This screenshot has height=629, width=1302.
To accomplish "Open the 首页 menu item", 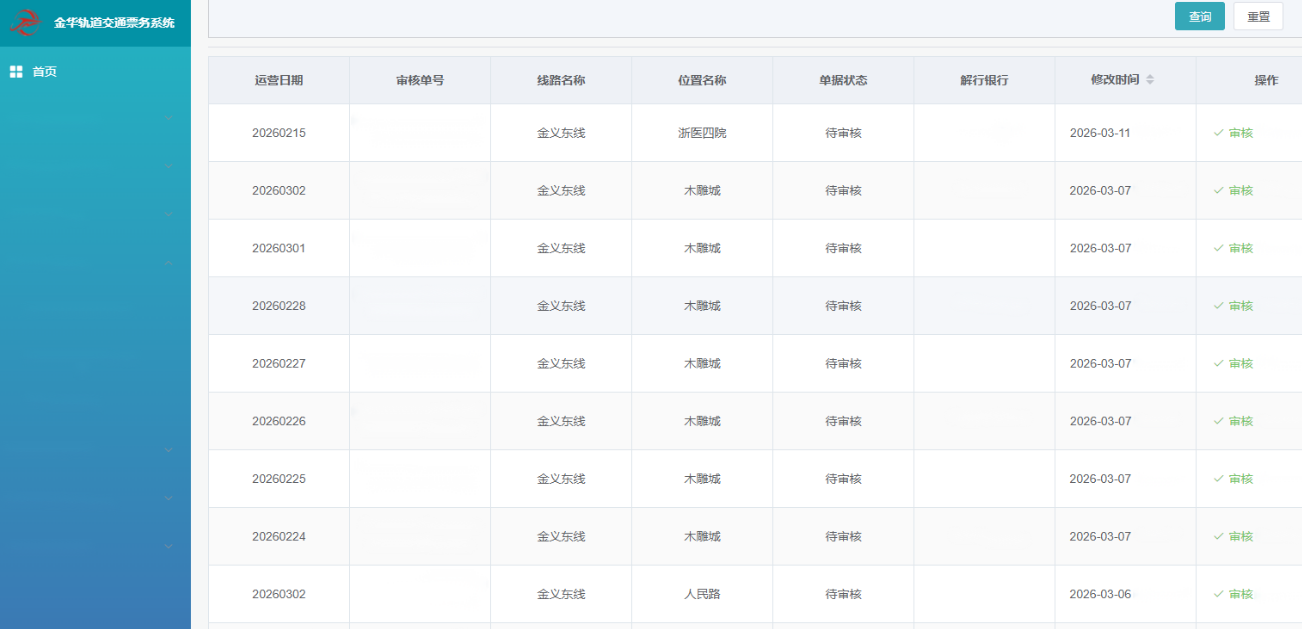I will coord(45,72).
